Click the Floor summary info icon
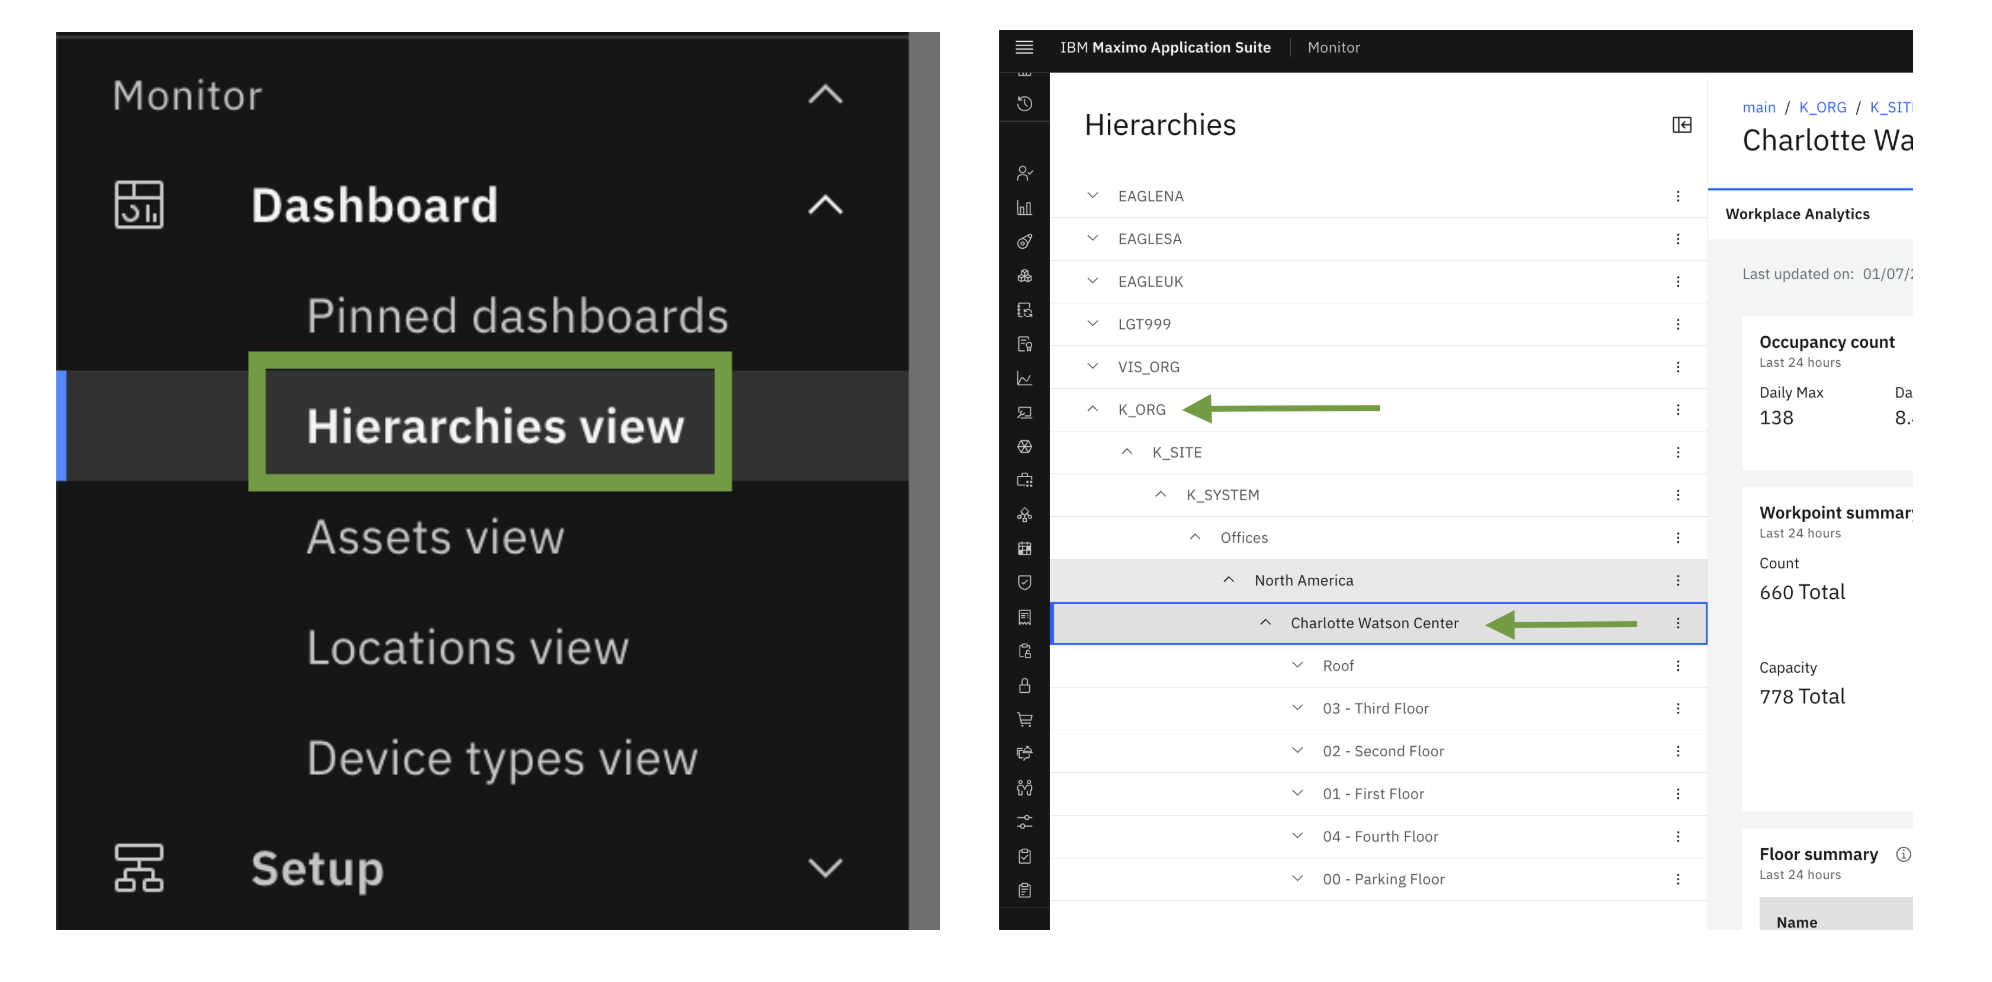Screen dimensions: 1992x982 [1903, 854]
